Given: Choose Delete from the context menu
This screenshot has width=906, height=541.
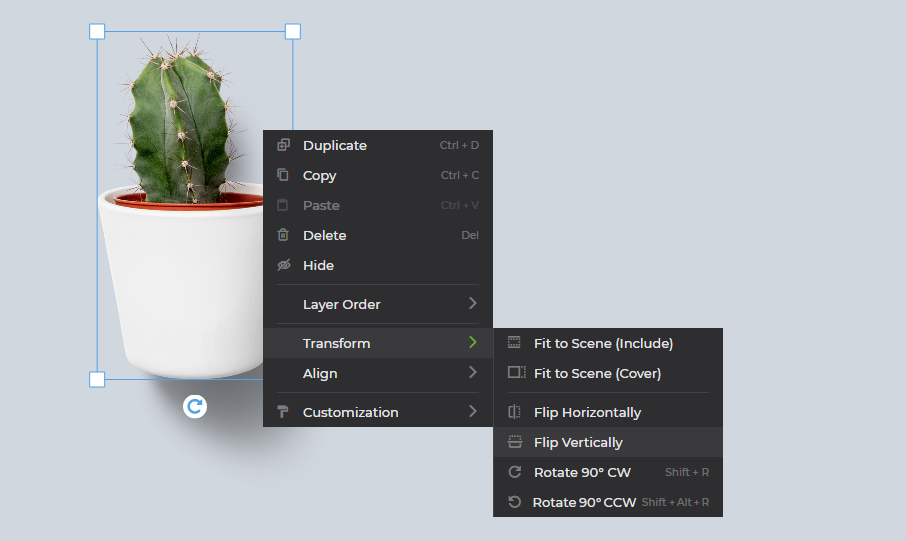Looking at the screenshot, I should click(x=378, y=235).
